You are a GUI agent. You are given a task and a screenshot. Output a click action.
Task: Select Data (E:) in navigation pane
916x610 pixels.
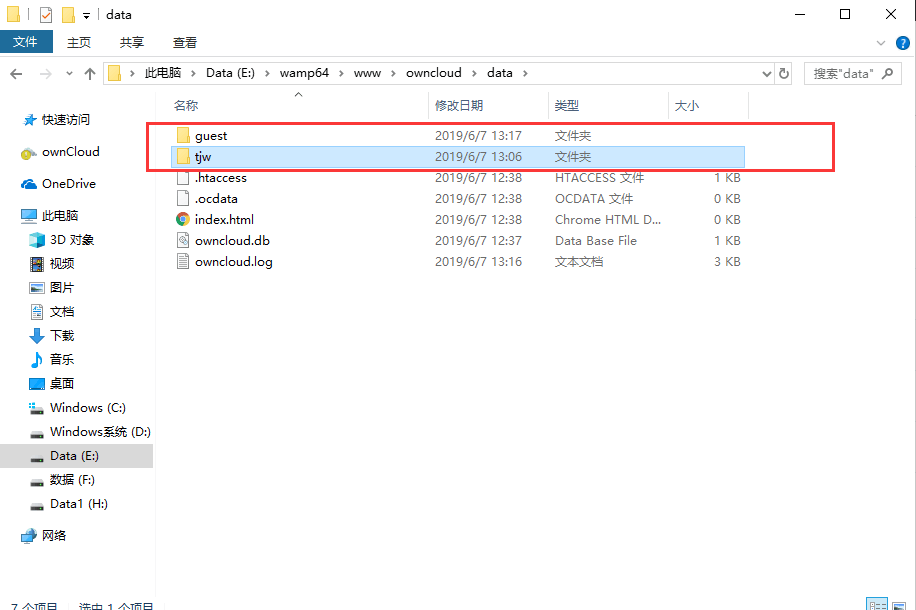tap(77, 456)
